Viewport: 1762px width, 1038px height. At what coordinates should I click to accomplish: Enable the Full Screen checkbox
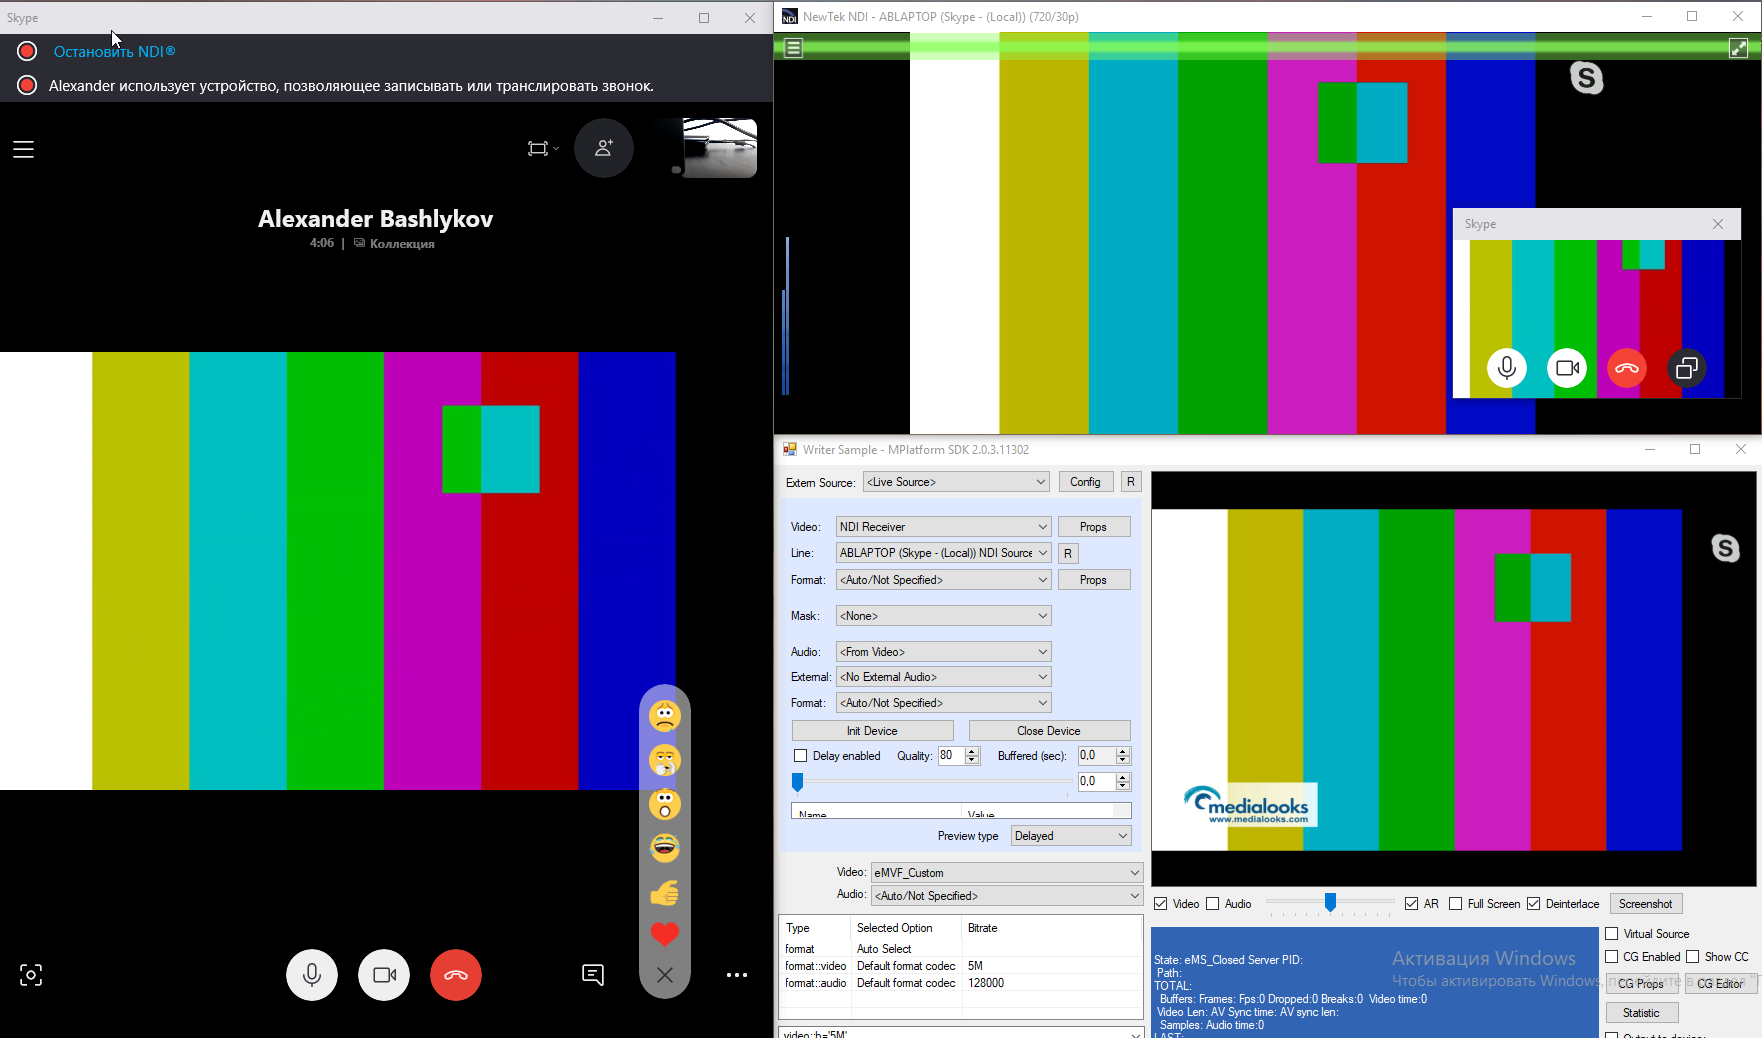(1456, 904)
